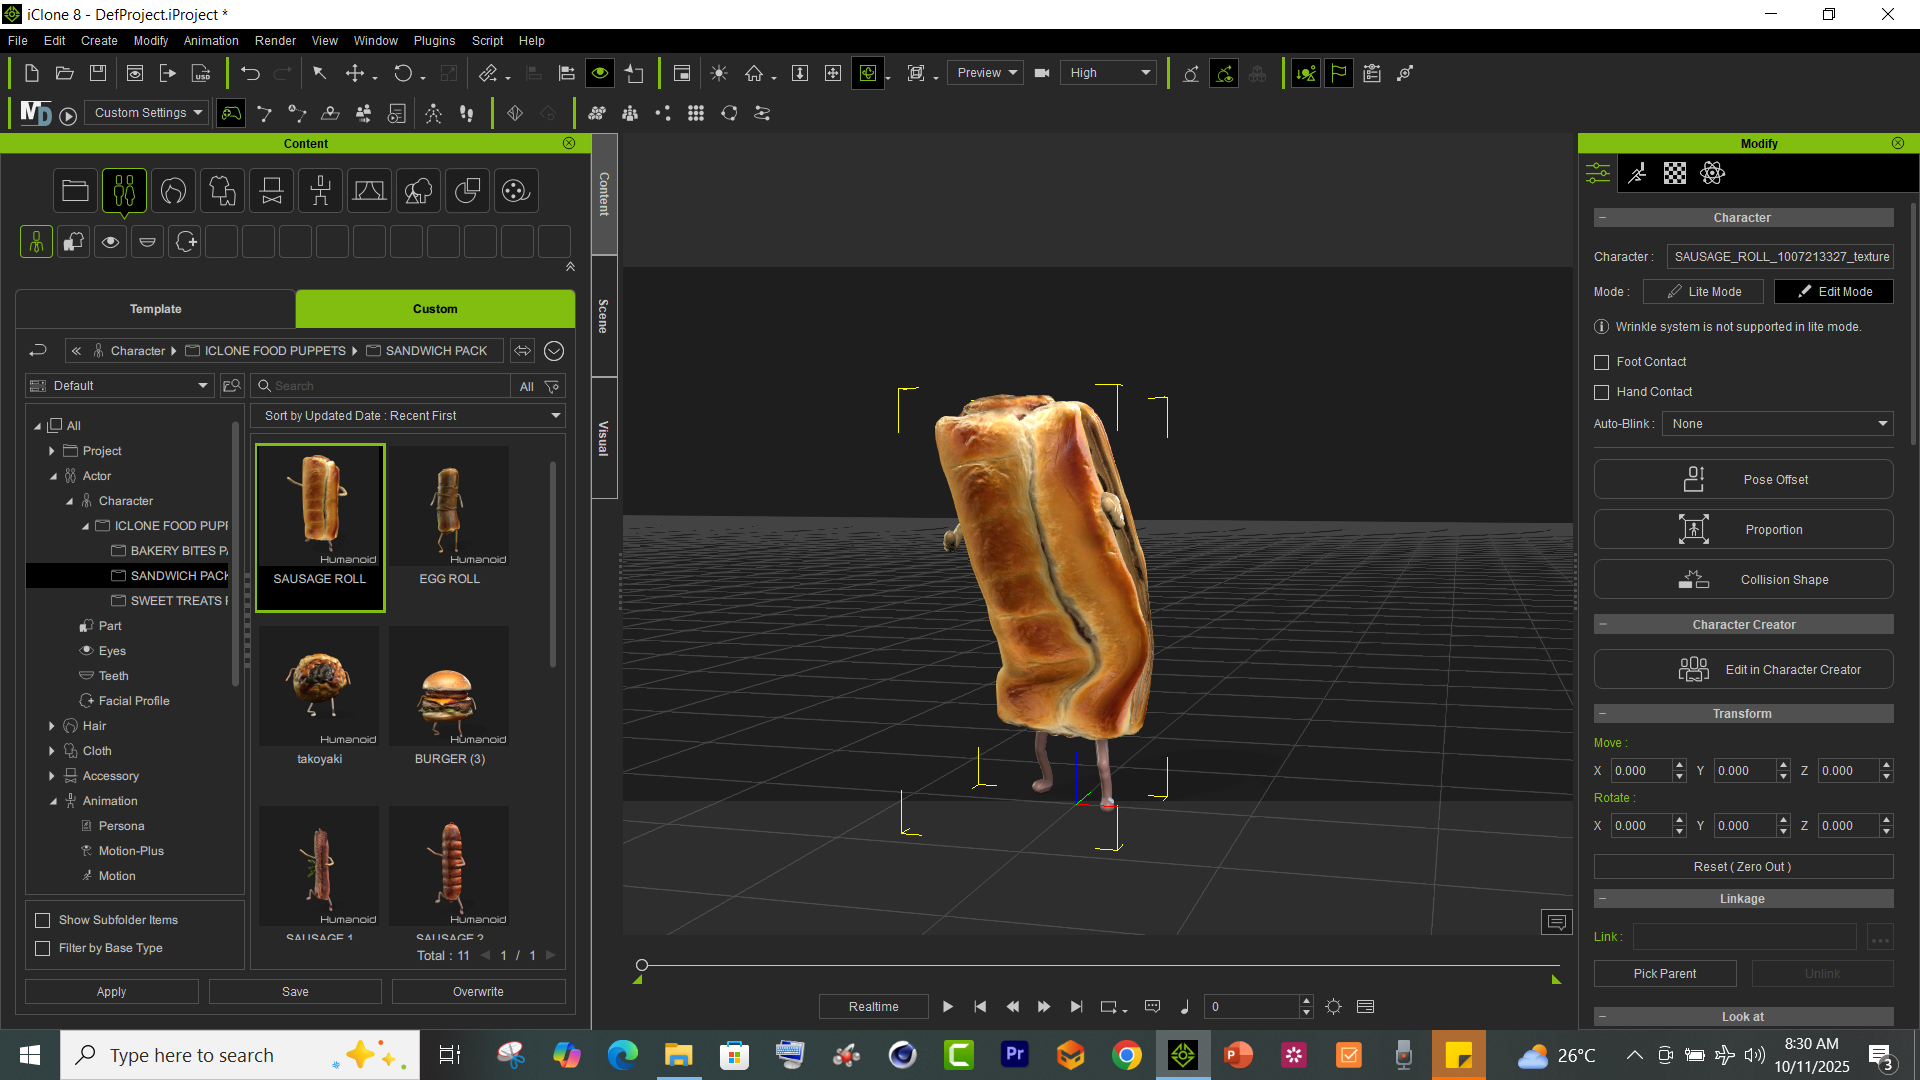Select the Move object tool icon
Image resolution: width=1920 pixels, height=1080 pixels.
pos(355,73)
